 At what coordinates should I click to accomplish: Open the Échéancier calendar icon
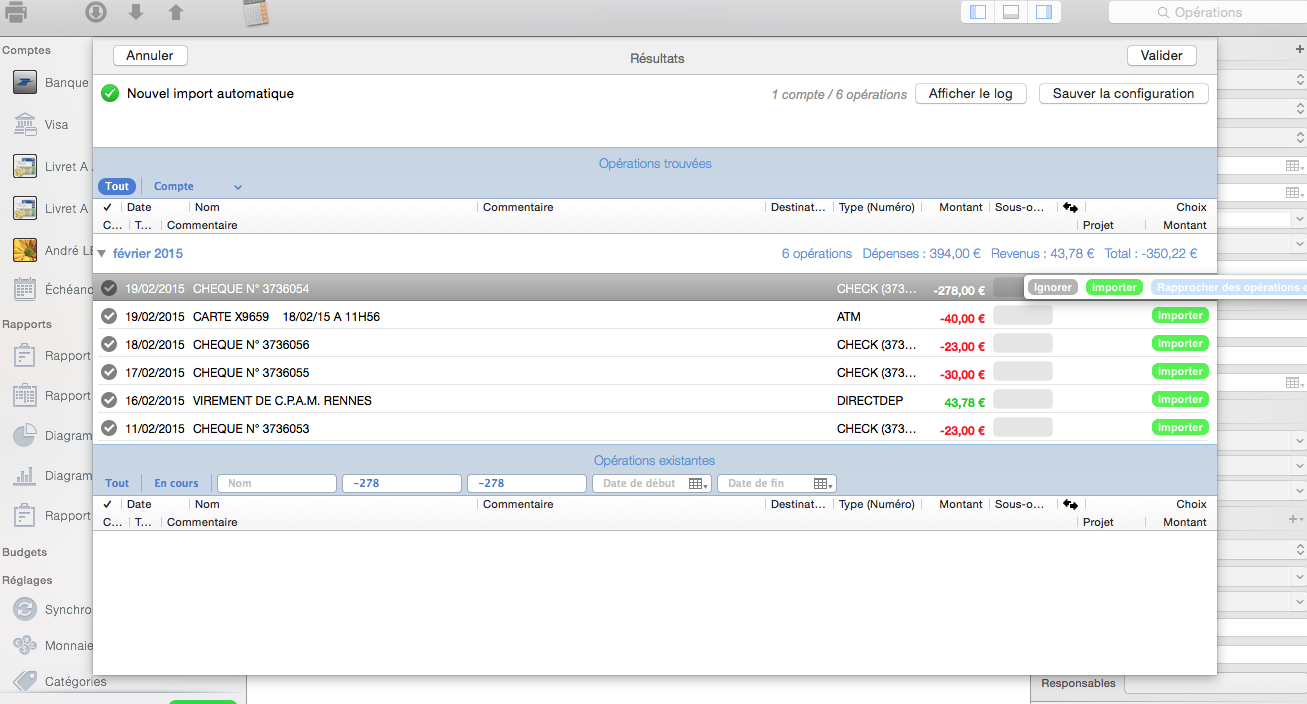(x=25, y=289)
